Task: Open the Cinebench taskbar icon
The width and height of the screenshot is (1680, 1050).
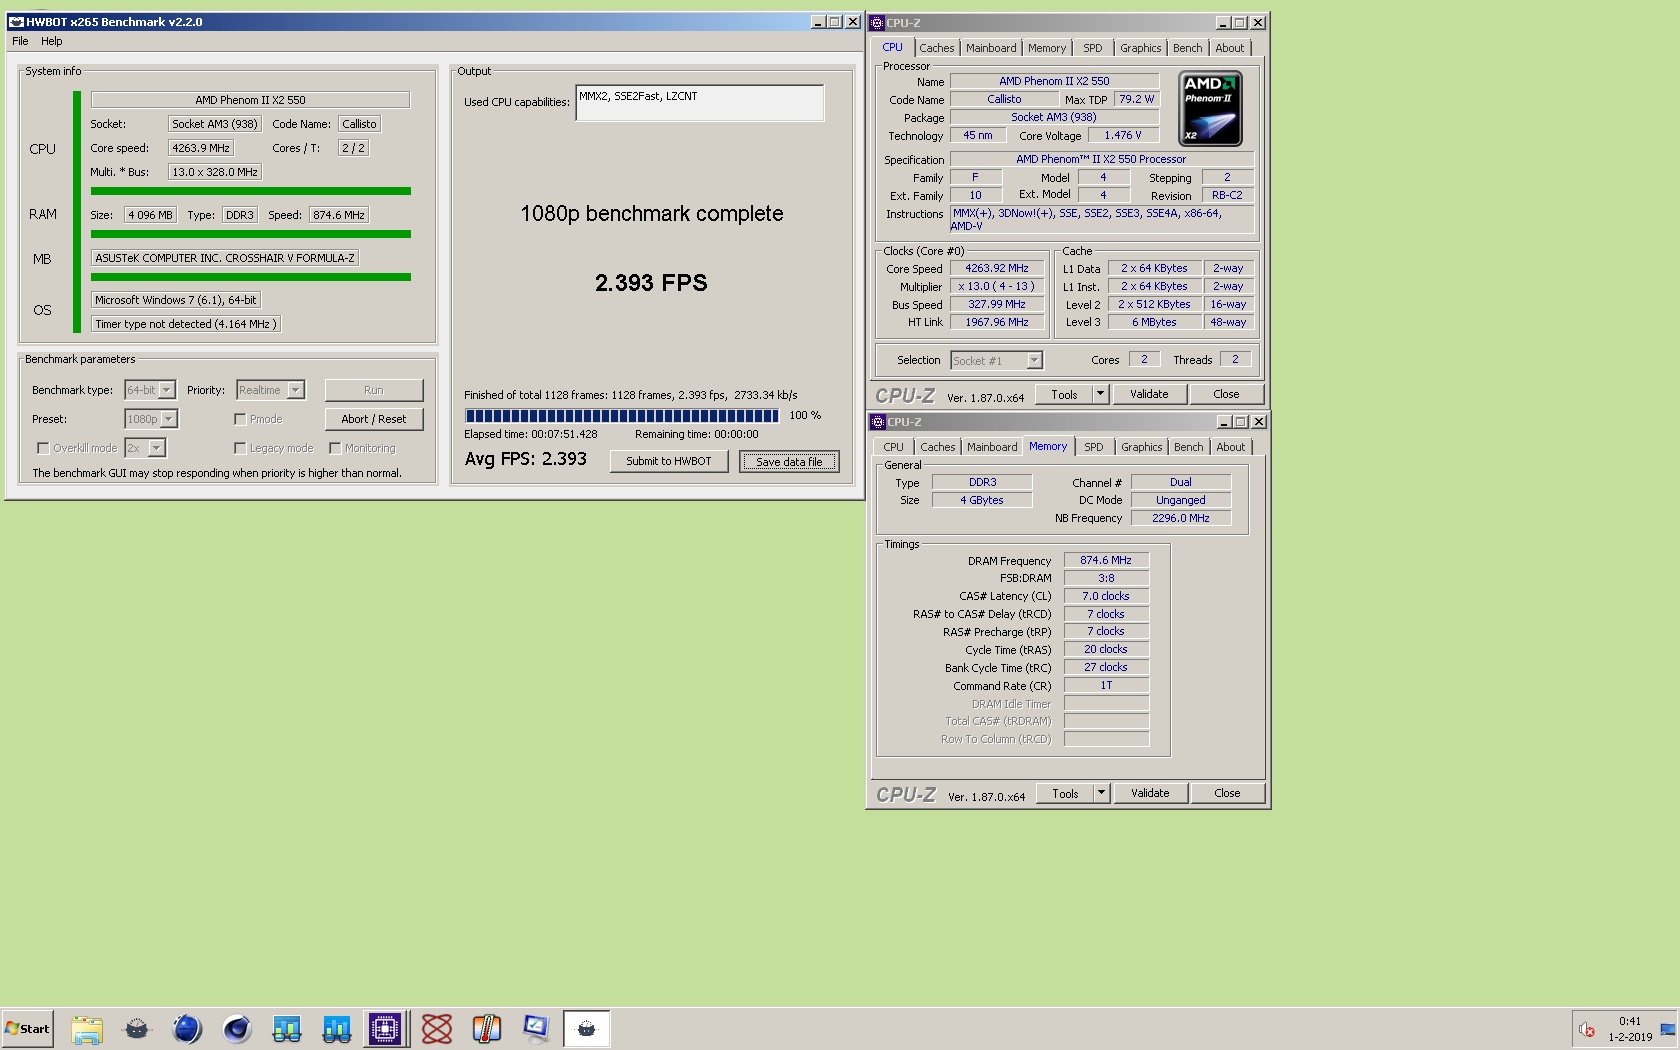Action: (x=237, y=1028)
